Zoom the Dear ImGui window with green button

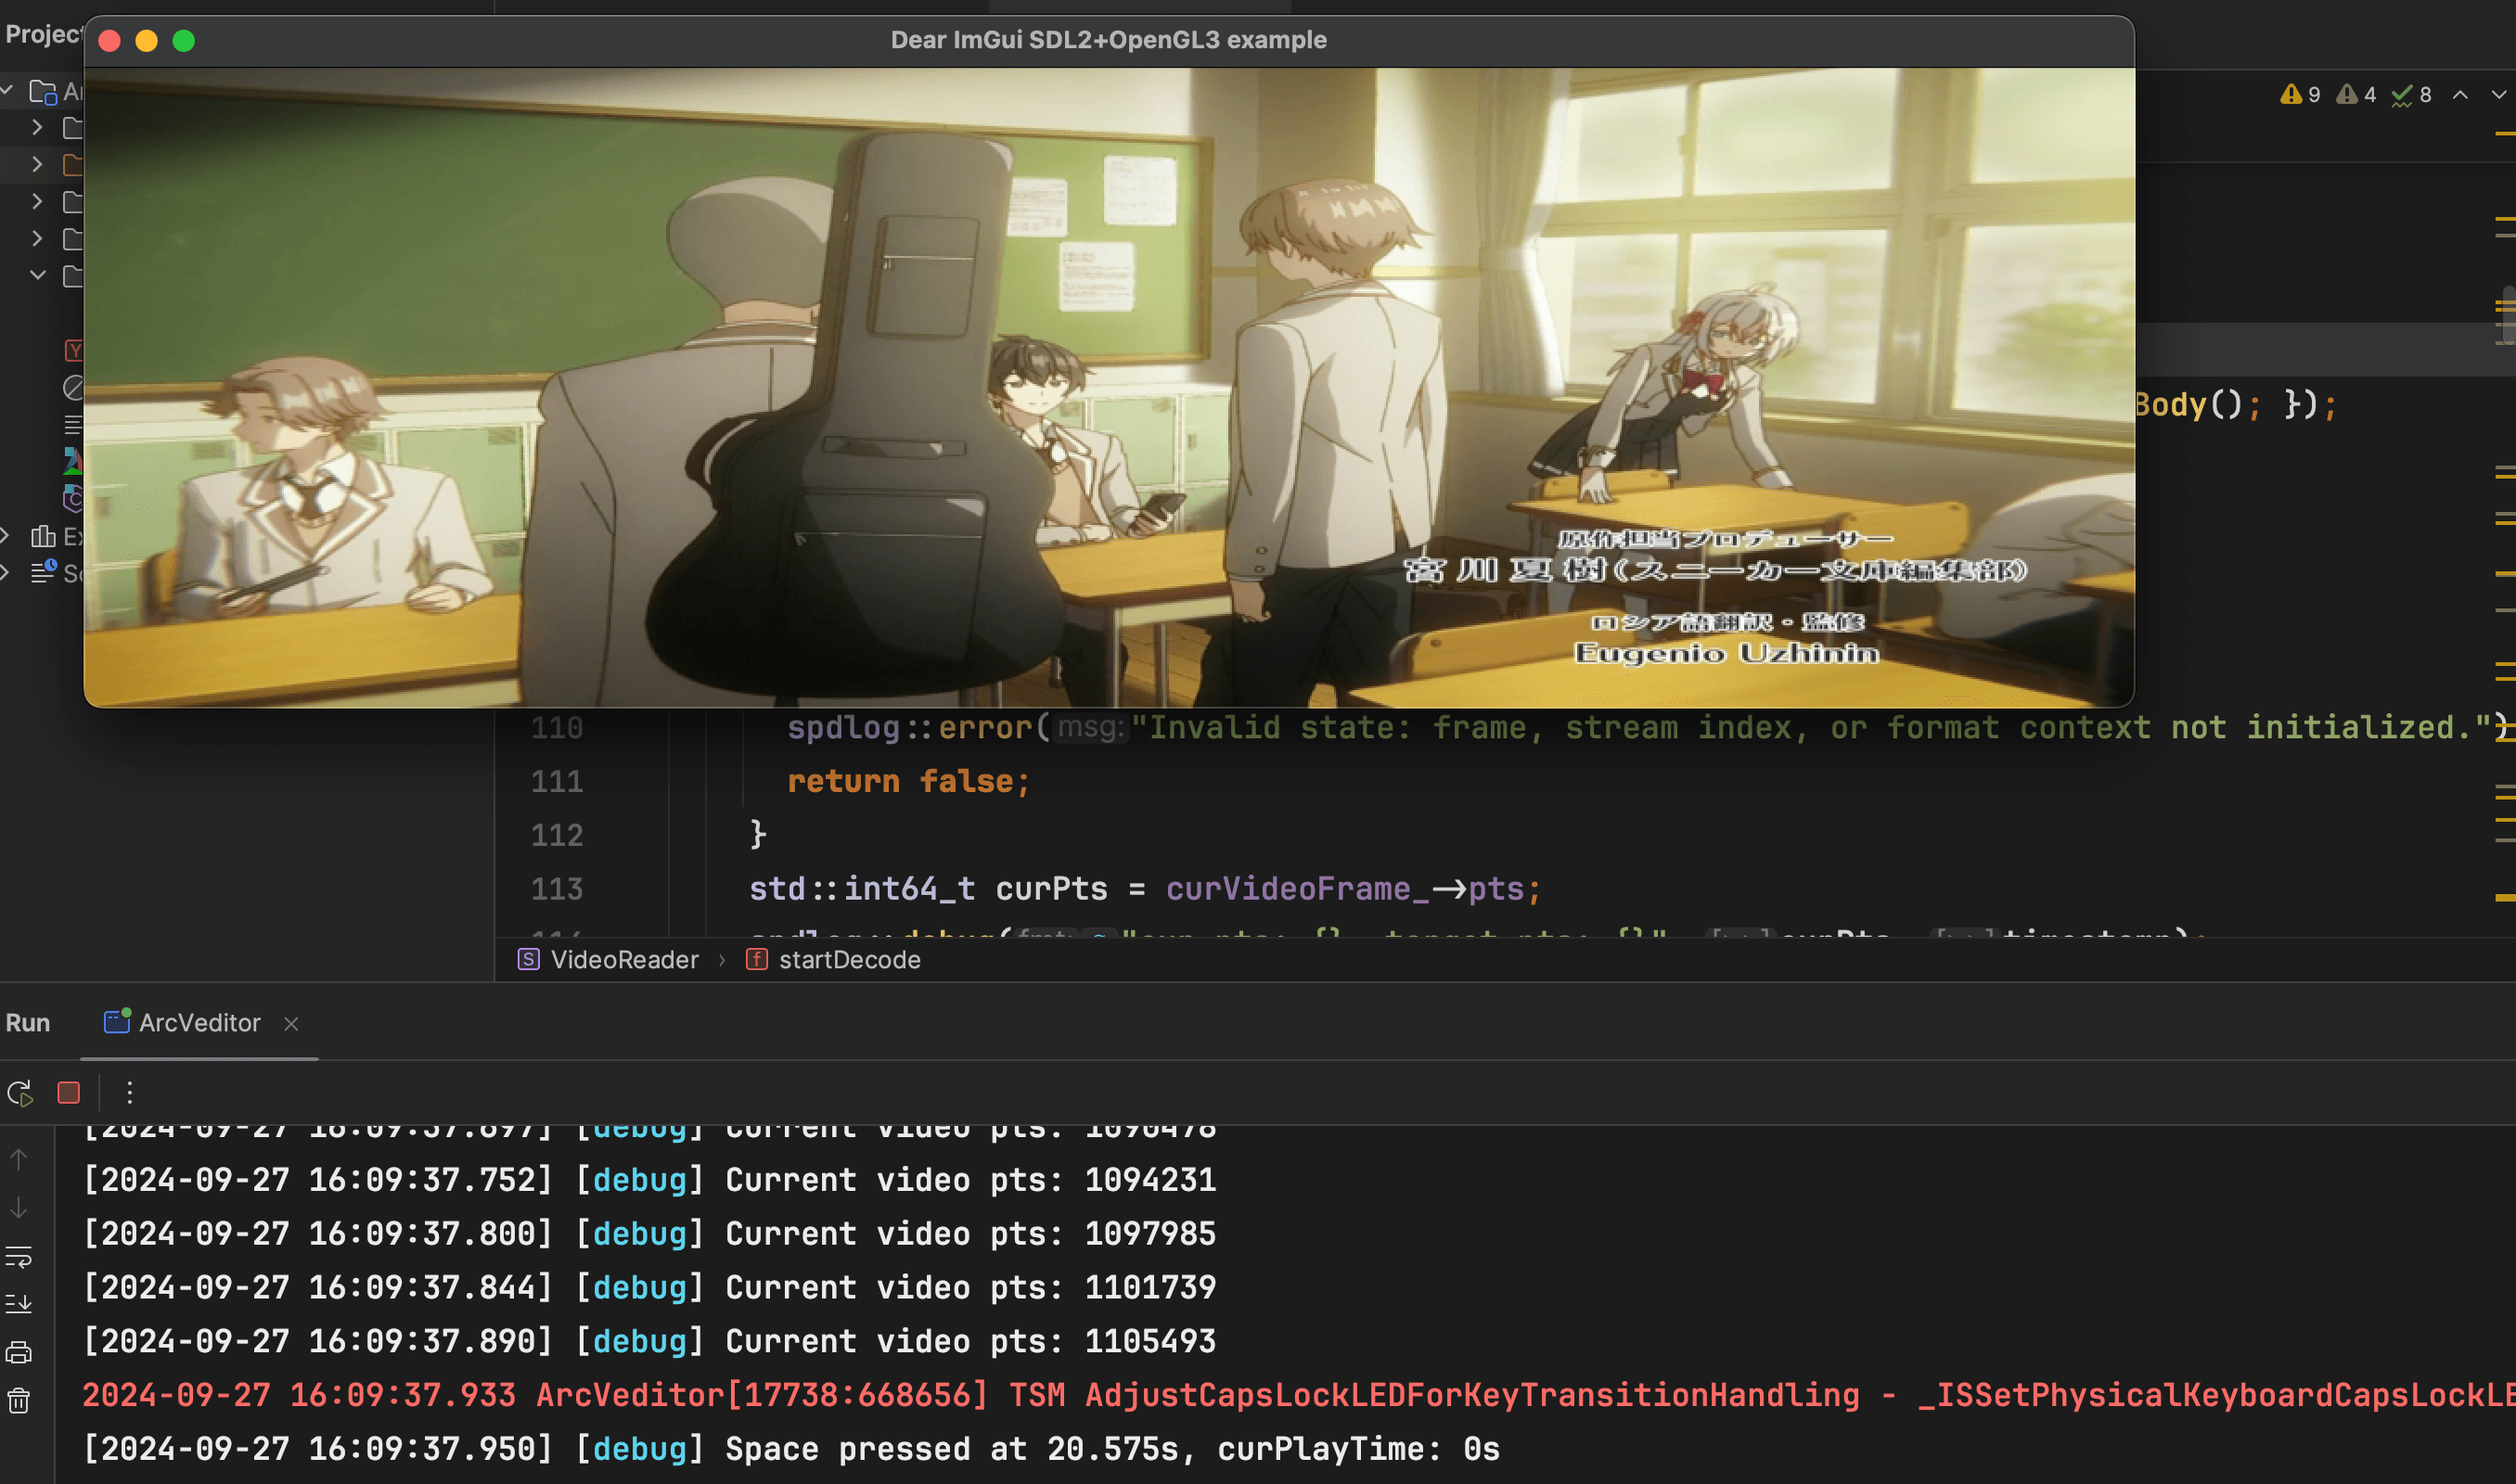[184, 41]
